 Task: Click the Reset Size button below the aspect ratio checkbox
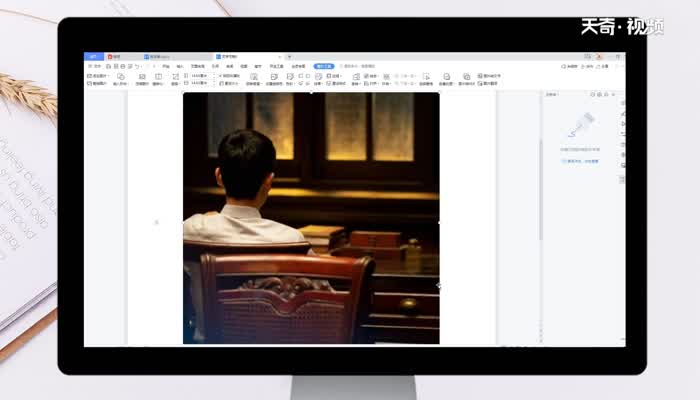229,83
